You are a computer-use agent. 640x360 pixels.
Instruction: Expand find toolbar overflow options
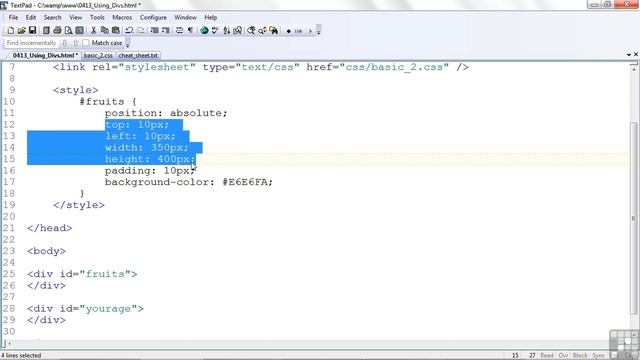(127, 43)
